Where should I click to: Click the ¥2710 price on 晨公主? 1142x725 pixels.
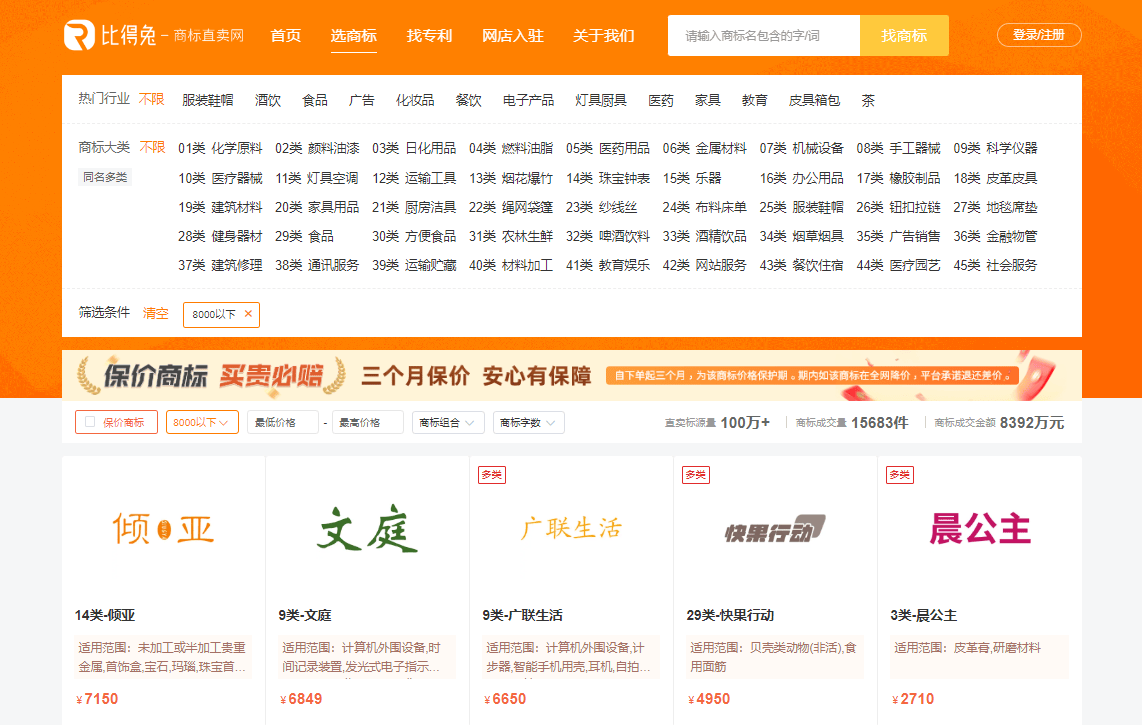click(x=913, y=699)
